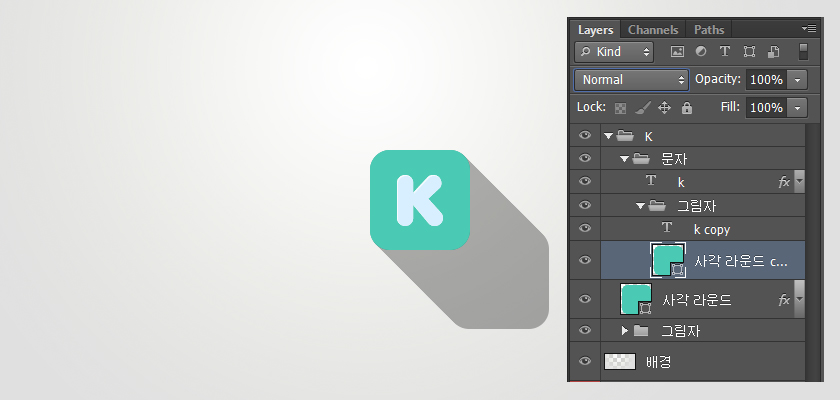Click the fx icon on the k text layer
This screenshot has width=840, height=400.
(x=784, y=182)
